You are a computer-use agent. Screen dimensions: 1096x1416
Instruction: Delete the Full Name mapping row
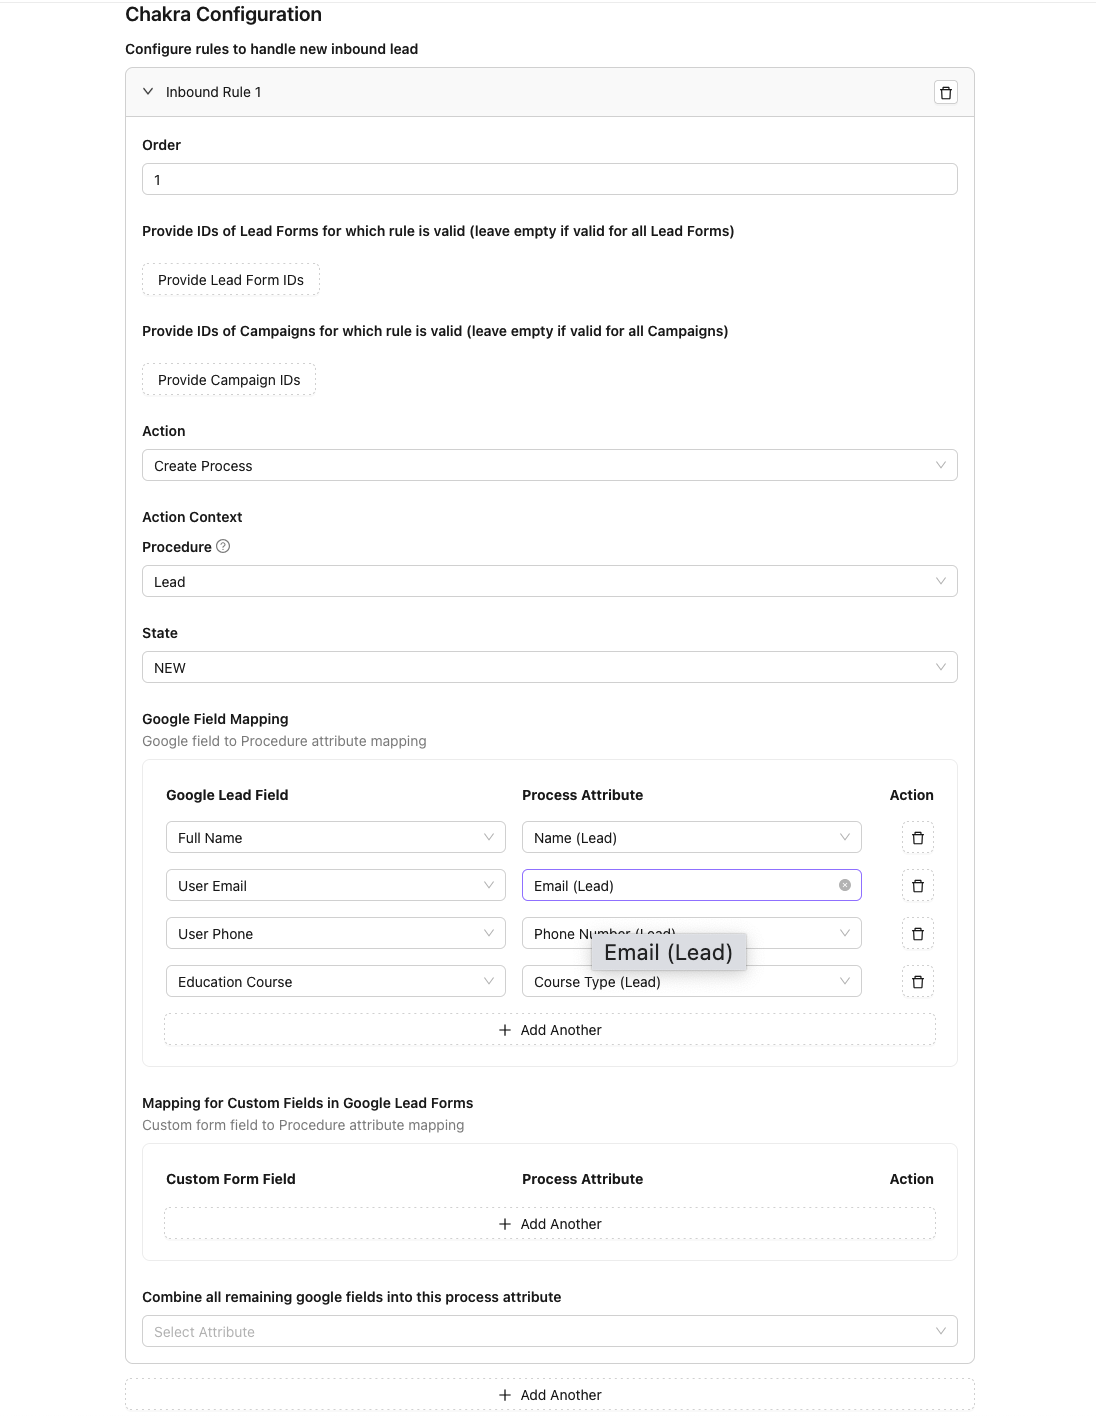tap(917, 838)
